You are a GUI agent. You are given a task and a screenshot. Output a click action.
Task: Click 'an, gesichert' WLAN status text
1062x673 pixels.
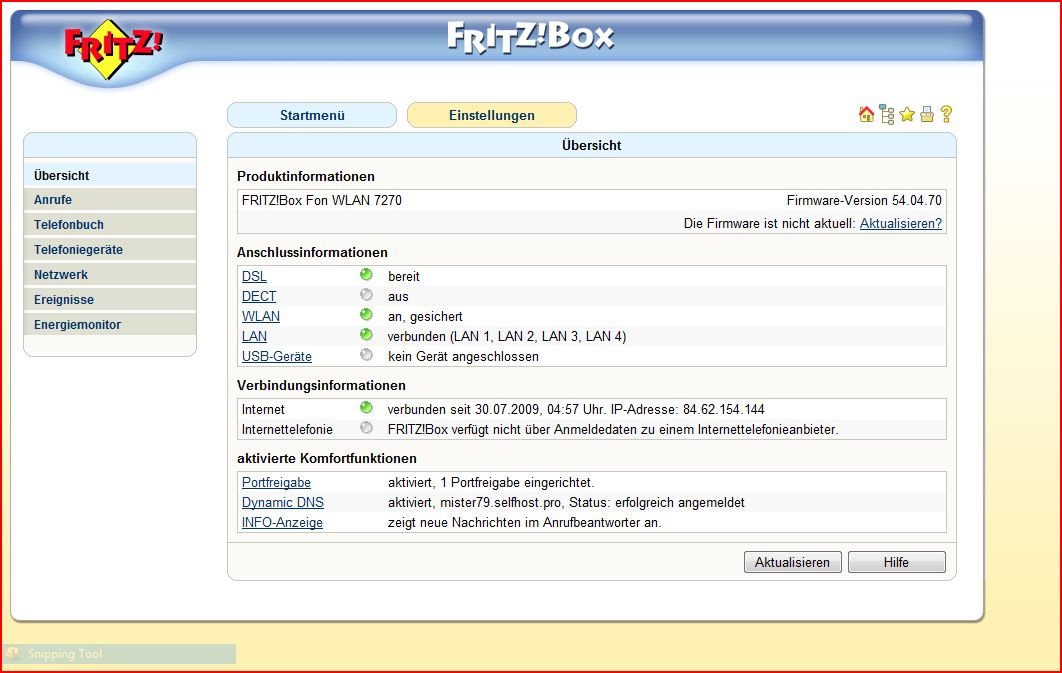click(425, 317)
